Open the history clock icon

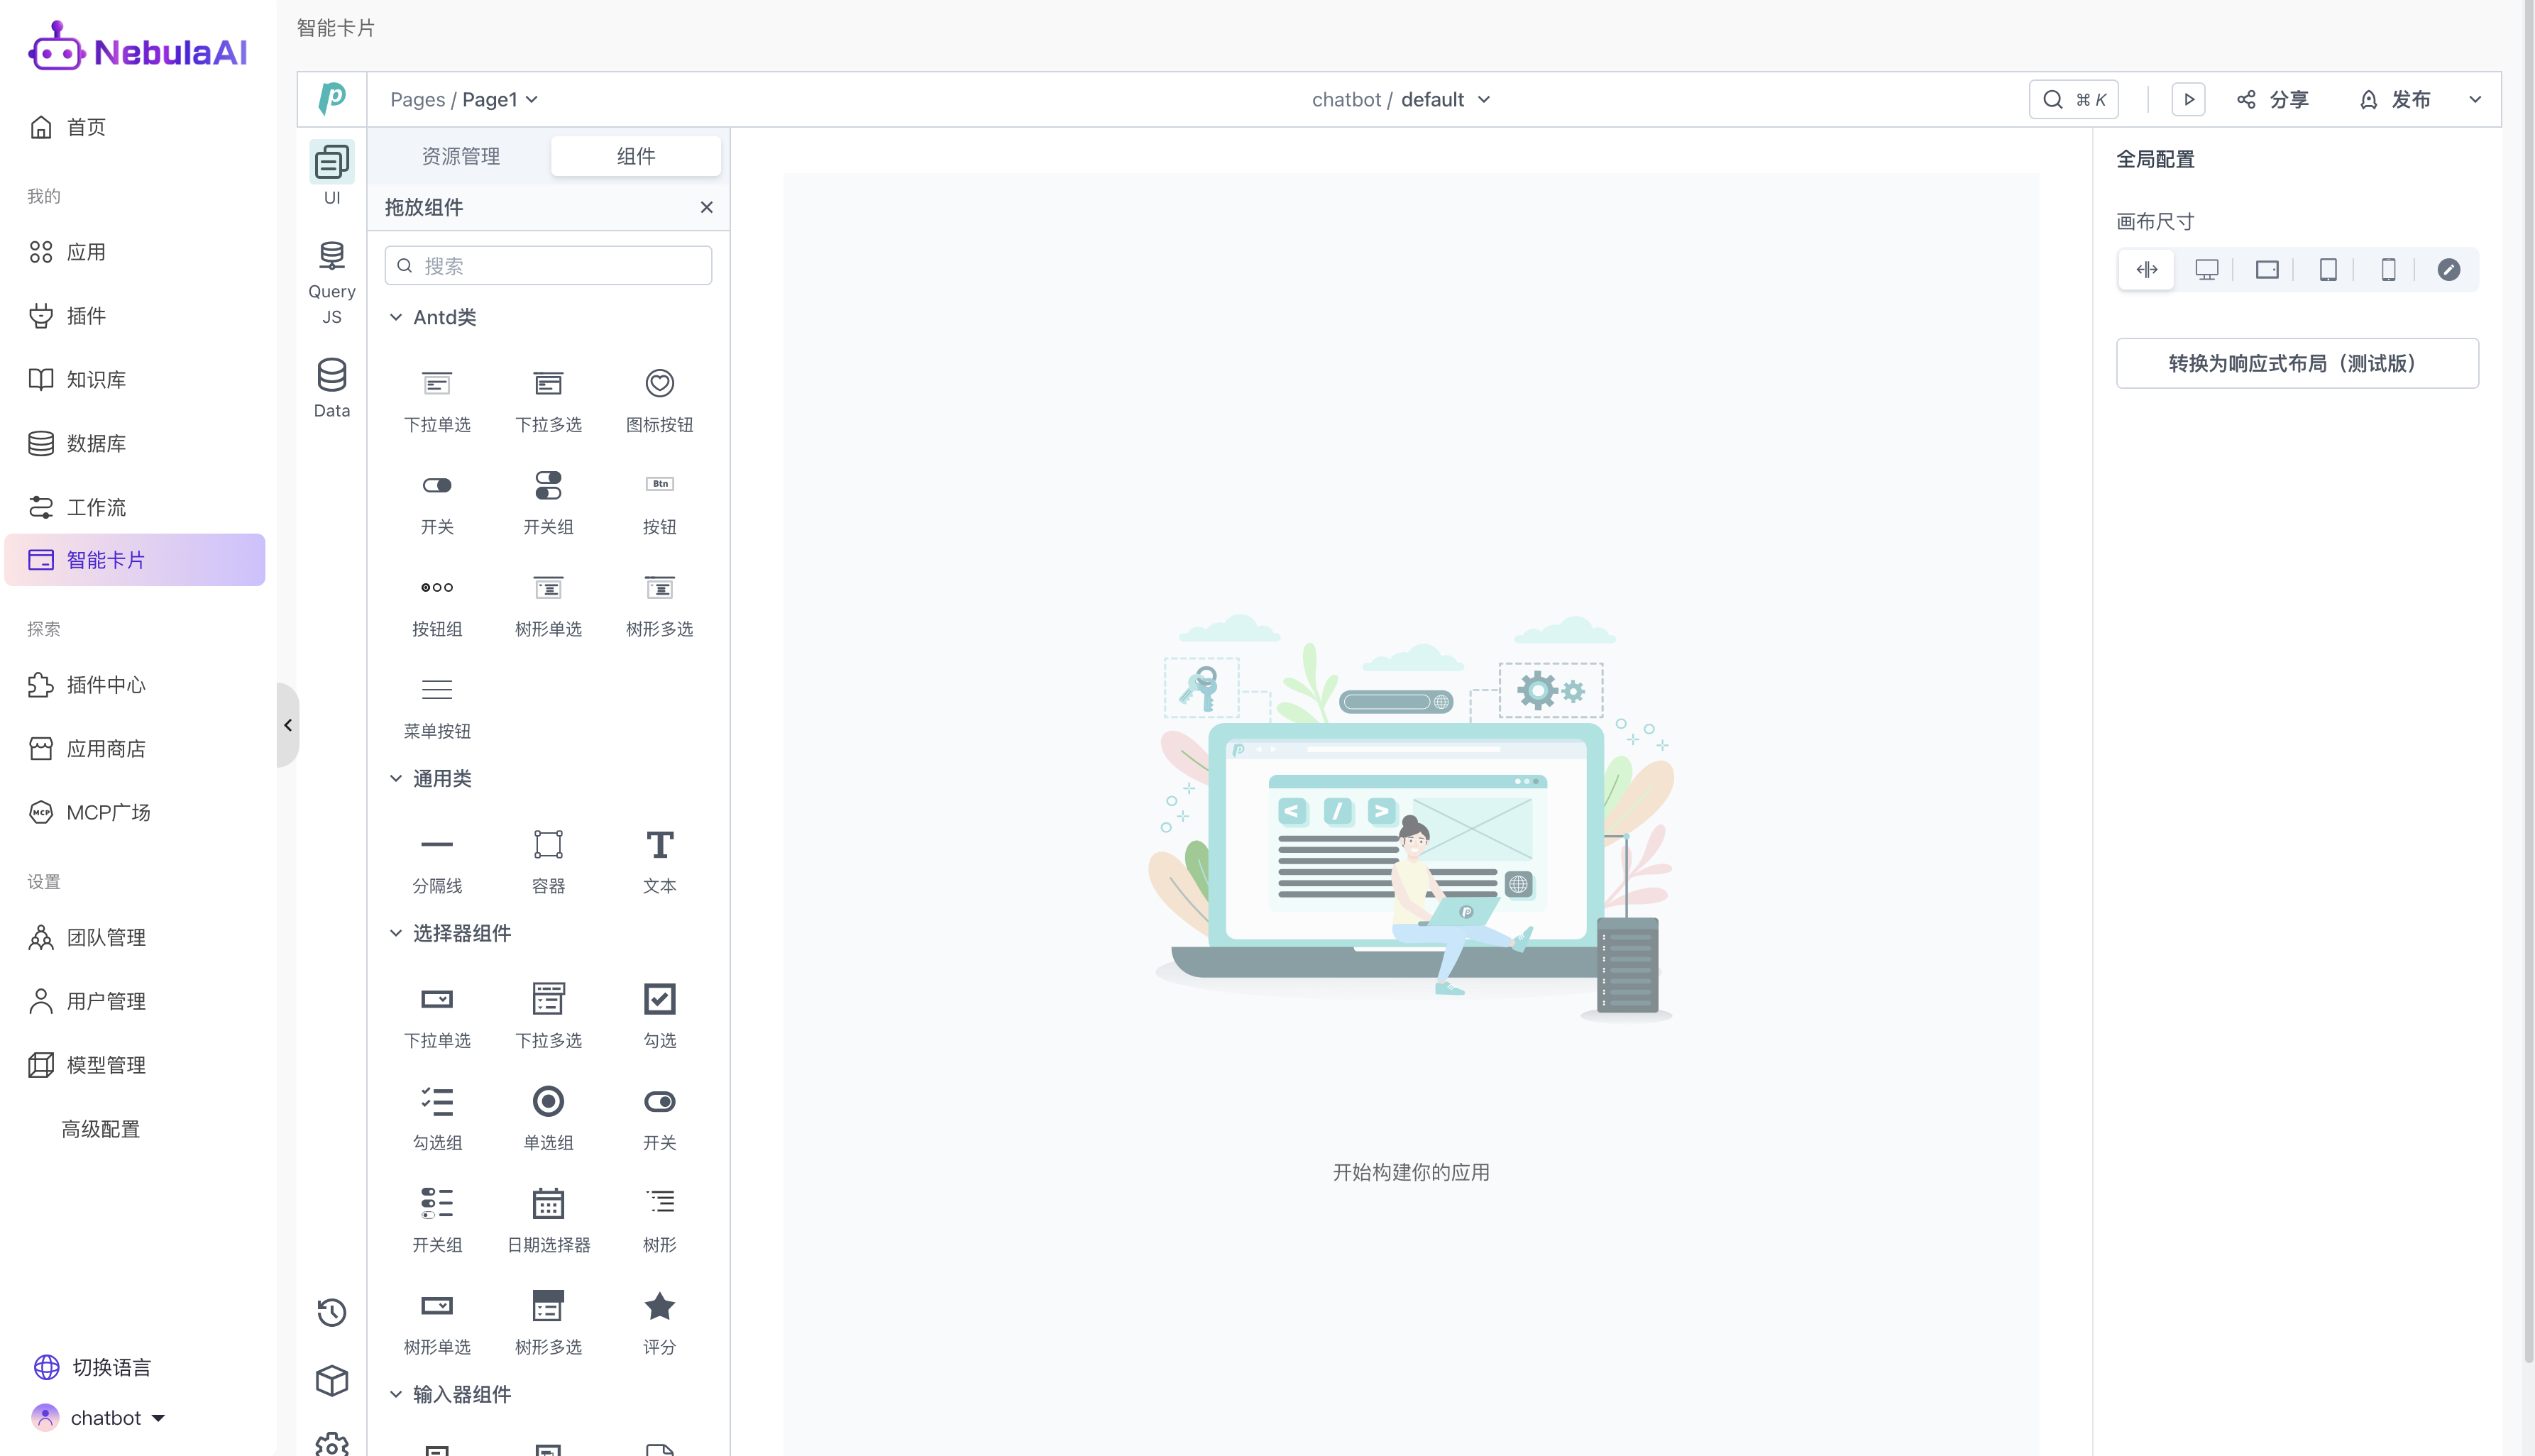pos(331,1311)
